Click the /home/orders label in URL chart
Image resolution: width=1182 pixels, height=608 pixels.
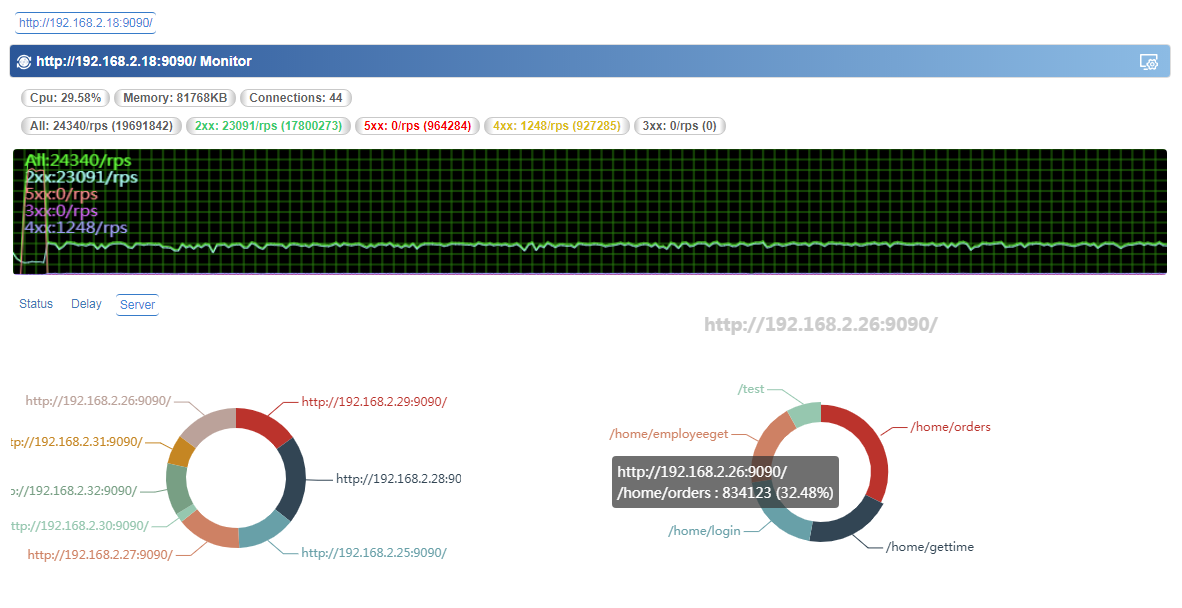pos(951,426)
